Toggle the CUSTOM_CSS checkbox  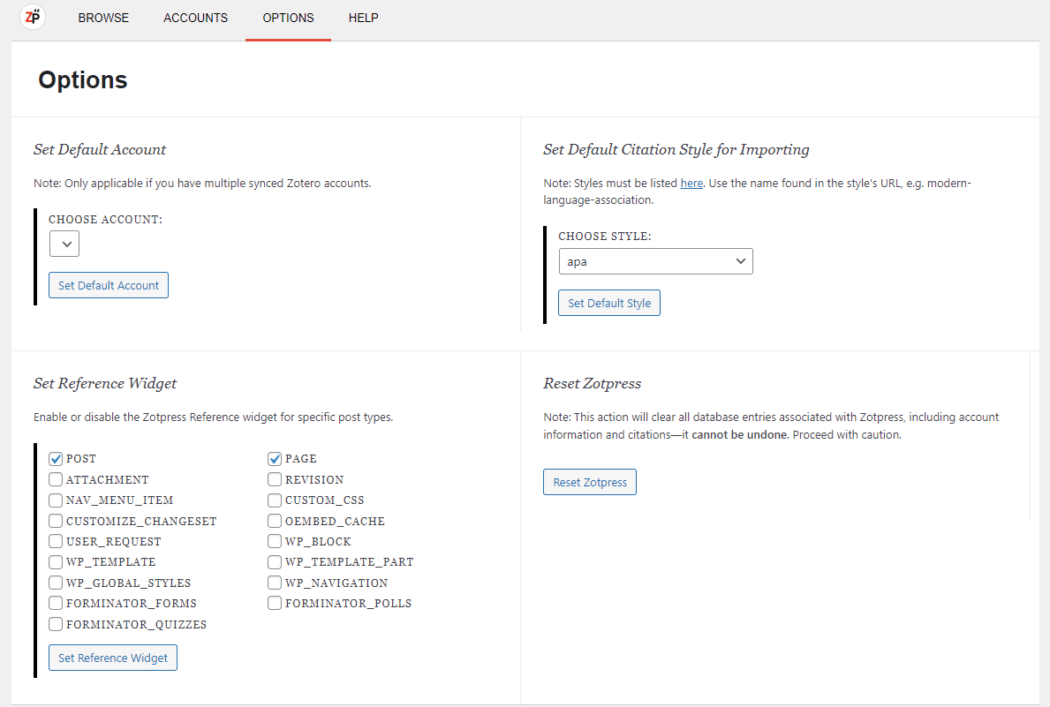[275, 500]
